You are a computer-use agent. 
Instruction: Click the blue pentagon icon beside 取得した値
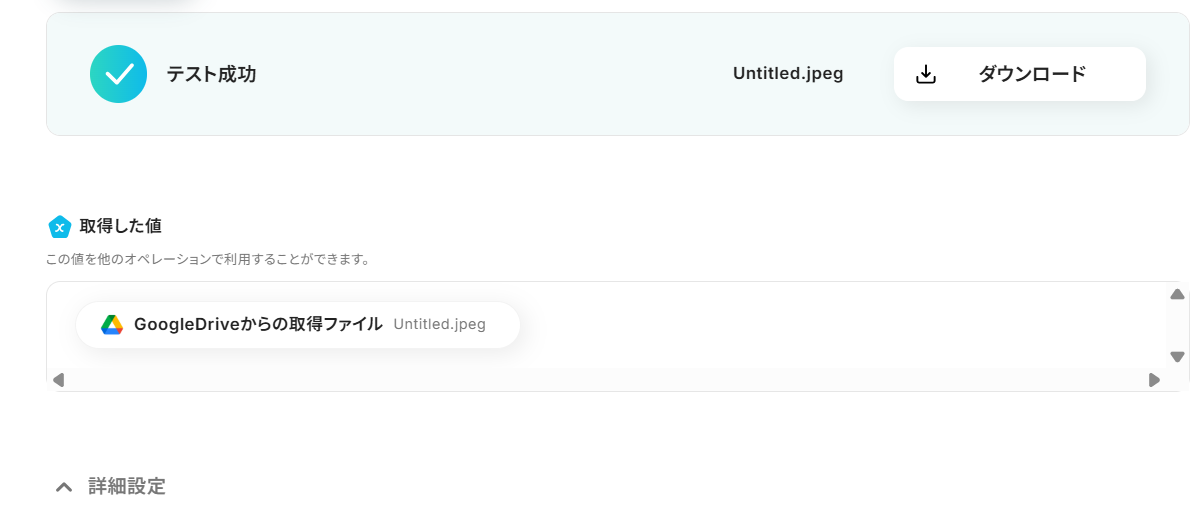pyautogui.click(x=59, y=227)
